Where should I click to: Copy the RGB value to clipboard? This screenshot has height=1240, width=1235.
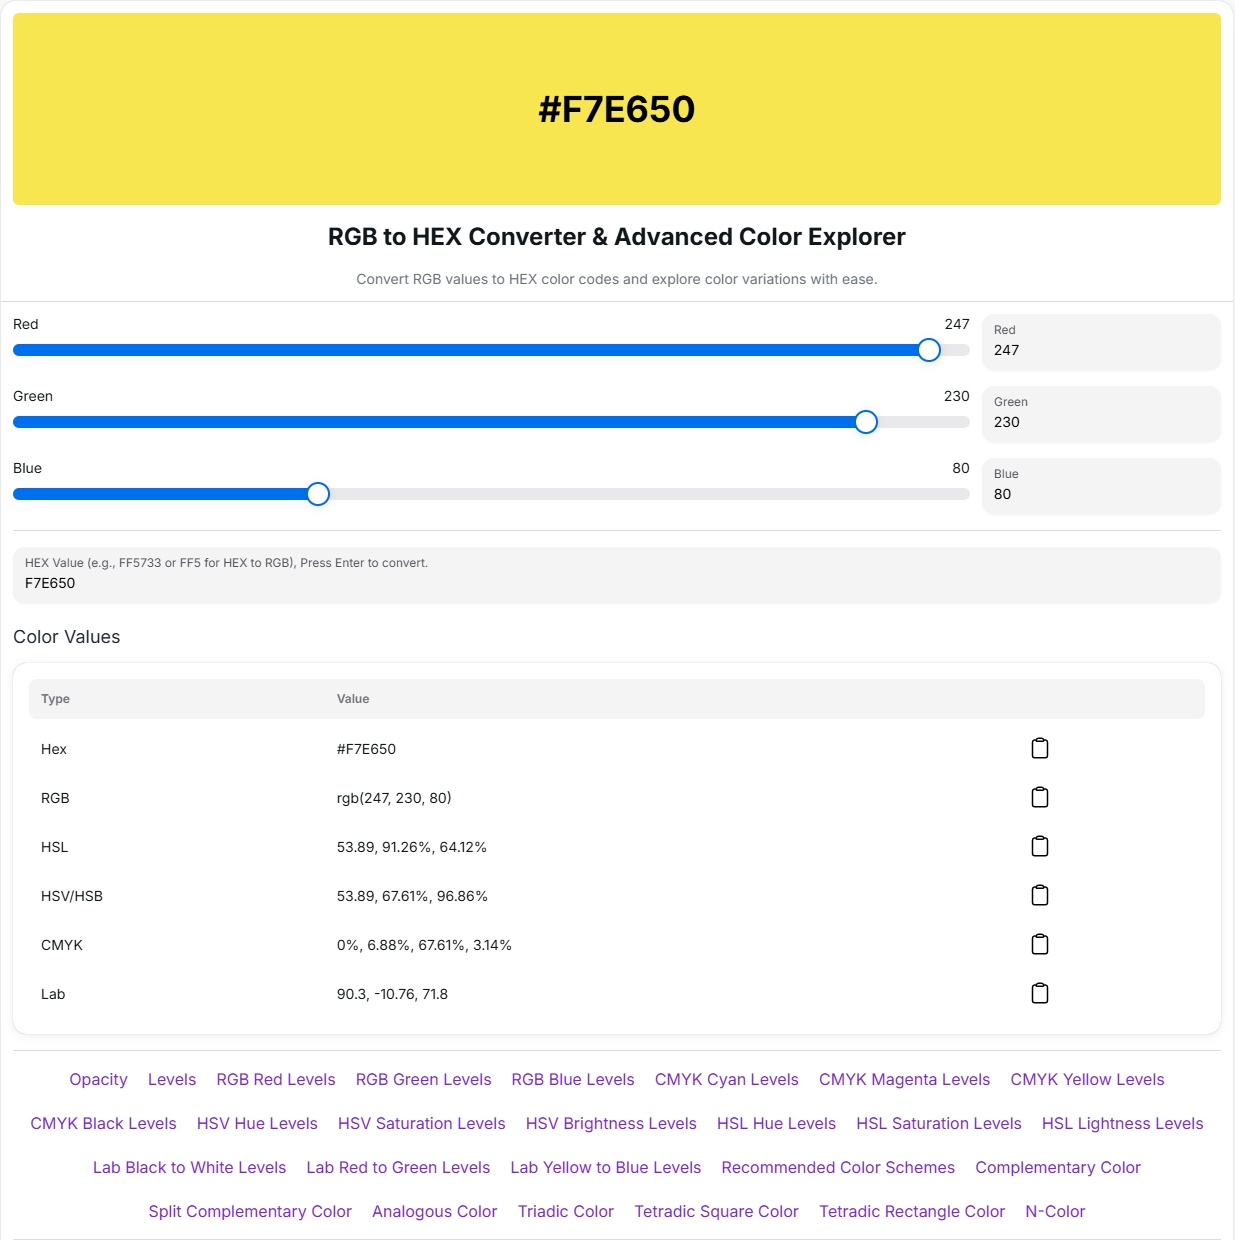[1040, 797]
